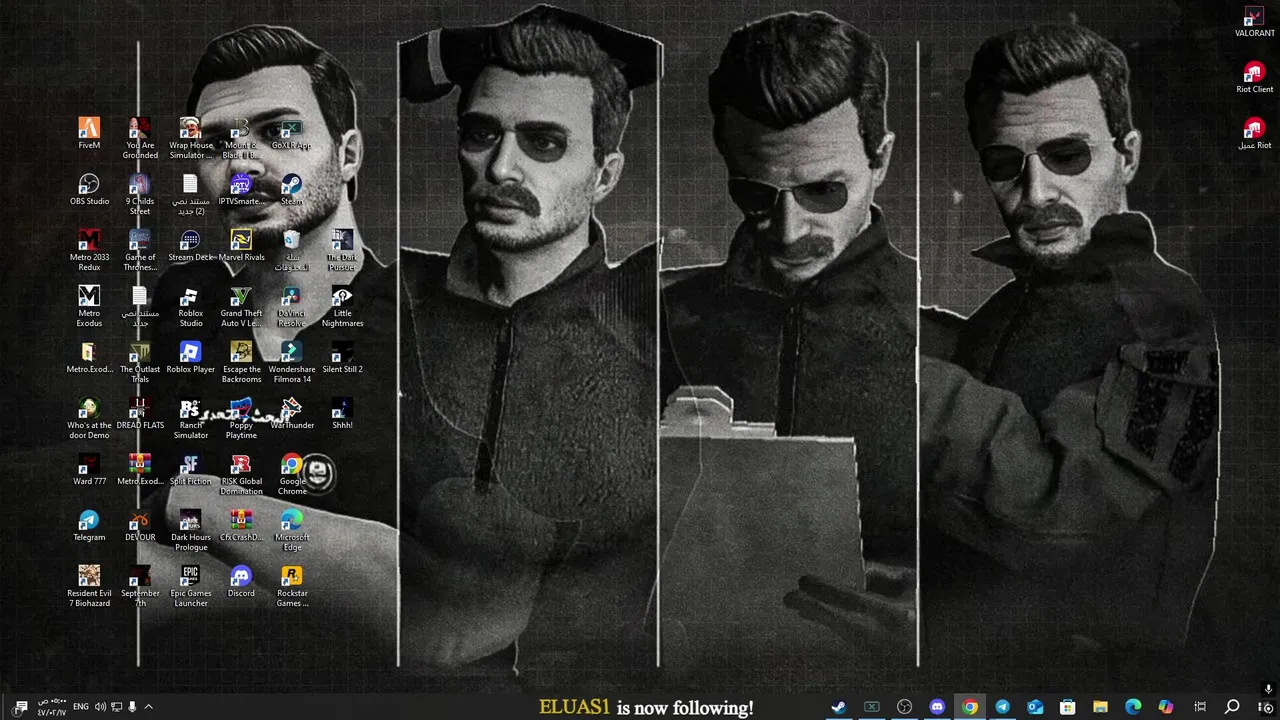Open the volume speaker tray icon
Image resolution: width=1280 pixels, height=720 pixels.
point(100,707)
